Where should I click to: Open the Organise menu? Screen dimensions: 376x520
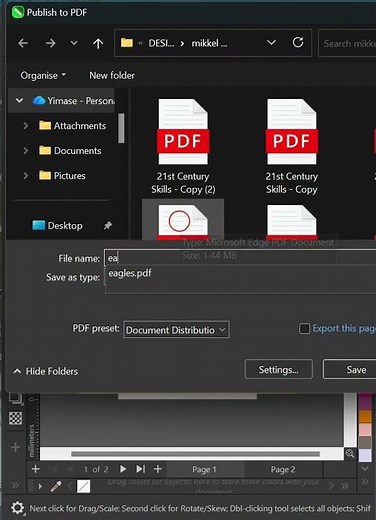click(43, 75)
